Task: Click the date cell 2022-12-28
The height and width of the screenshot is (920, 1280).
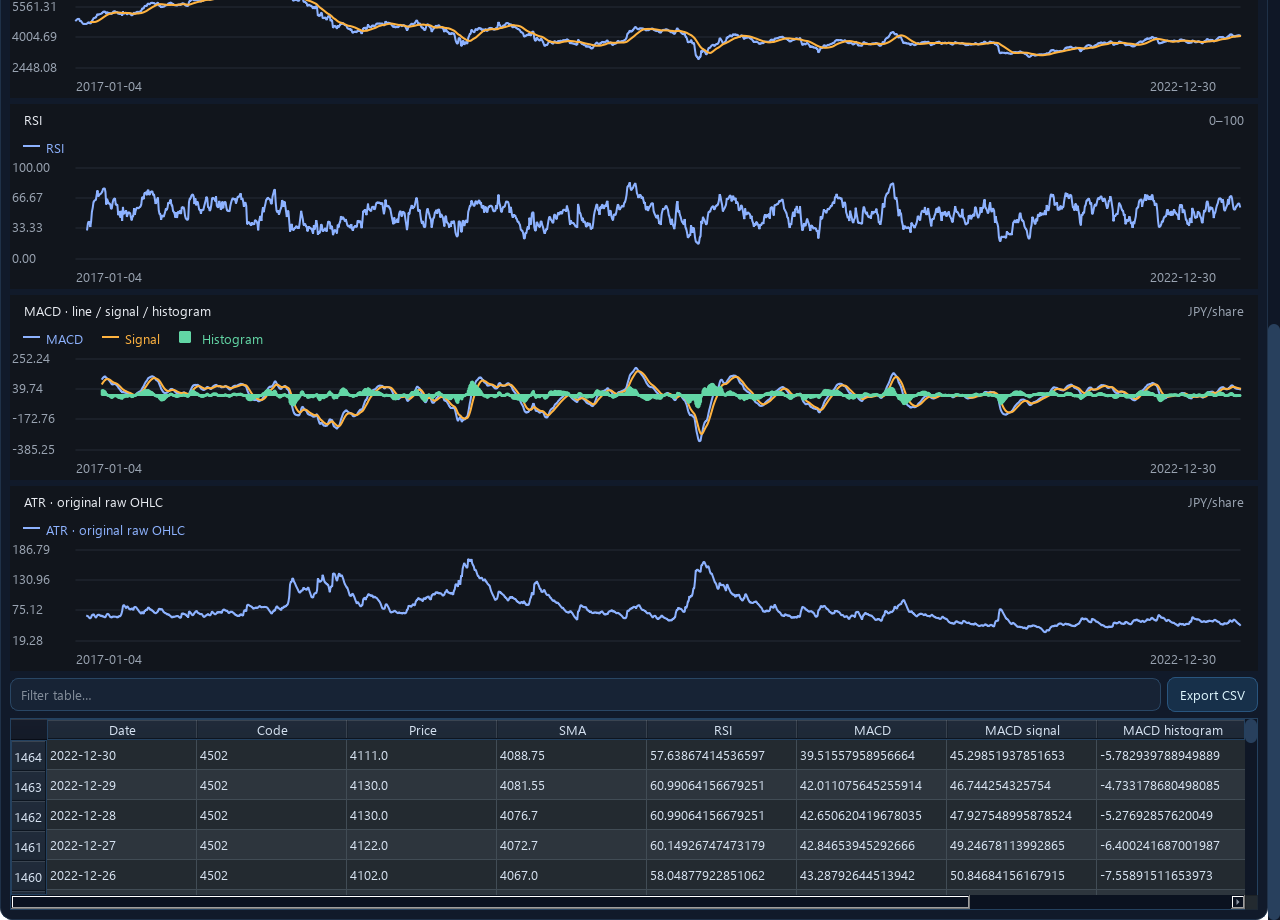Action: [x=122, y=815]
